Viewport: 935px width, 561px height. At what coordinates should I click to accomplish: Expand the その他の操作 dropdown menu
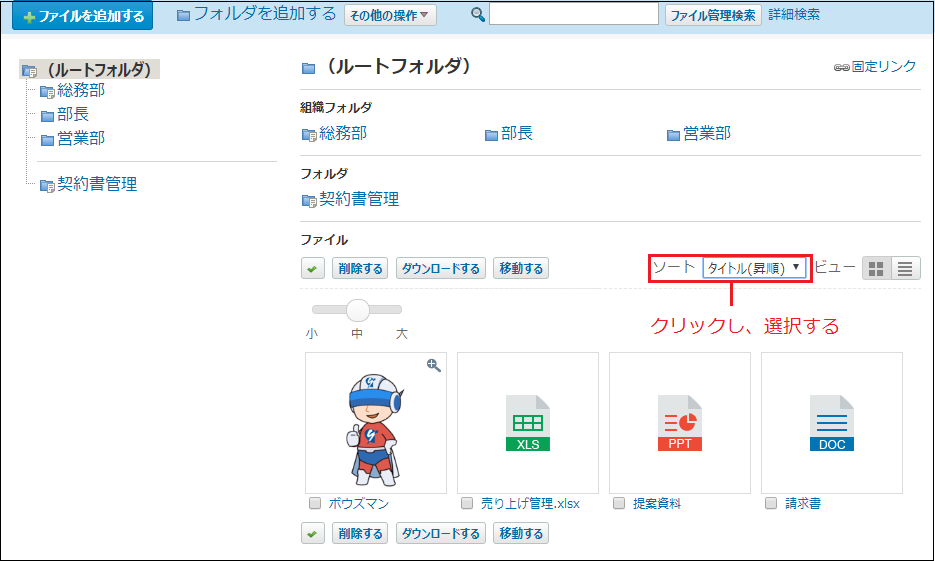point(390,15)
